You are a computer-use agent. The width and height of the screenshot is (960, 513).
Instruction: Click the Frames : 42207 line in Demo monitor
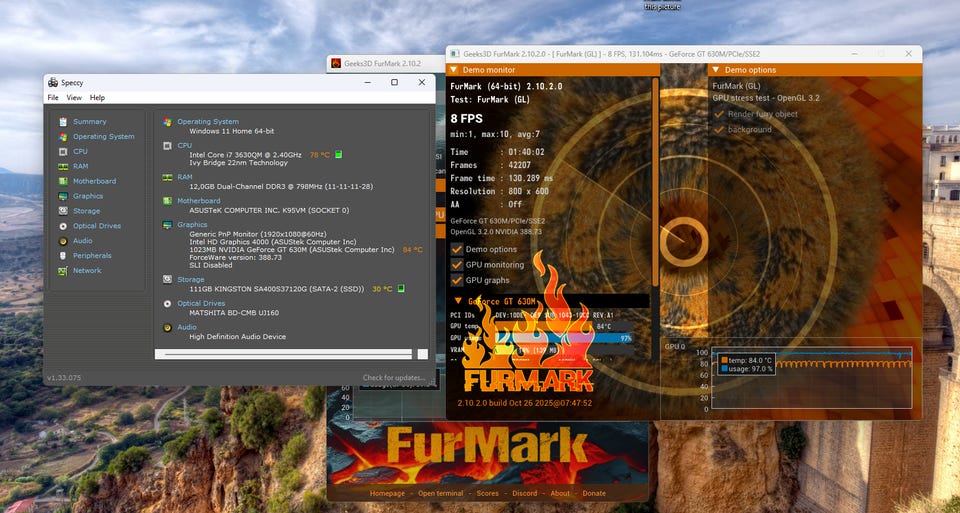490,165
